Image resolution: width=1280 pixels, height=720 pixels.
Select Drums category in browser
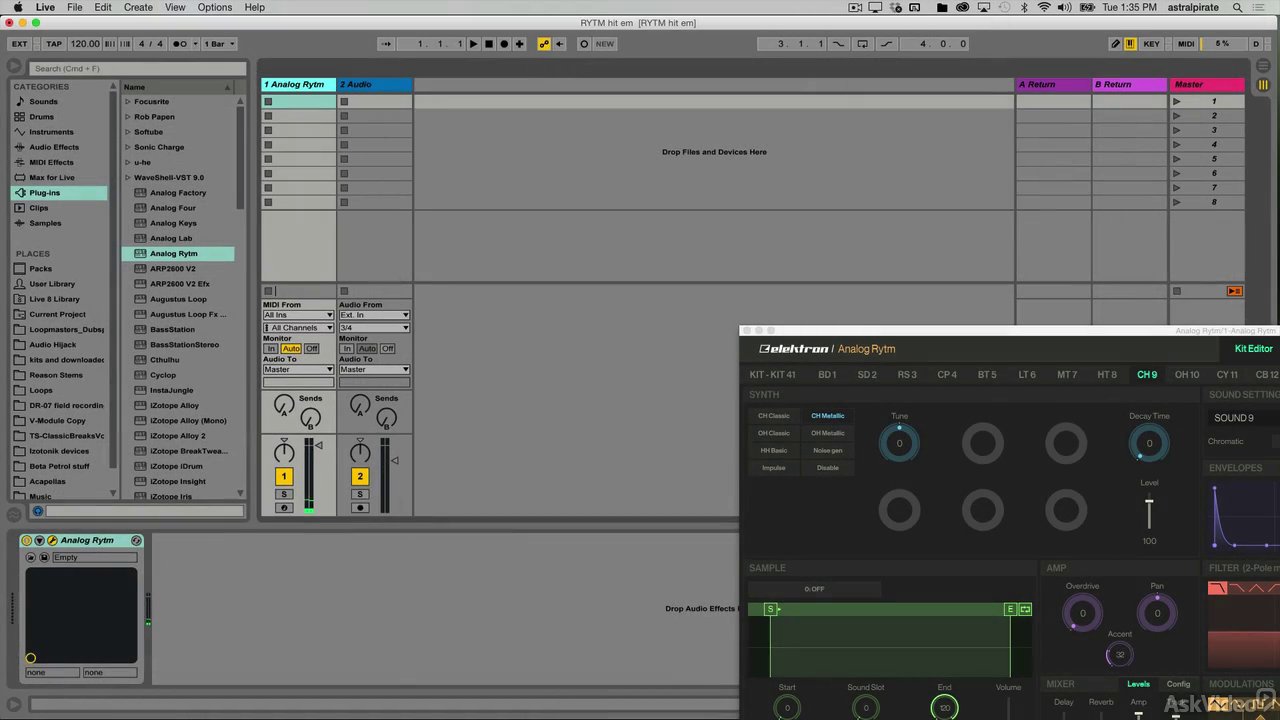pos(41,117)
